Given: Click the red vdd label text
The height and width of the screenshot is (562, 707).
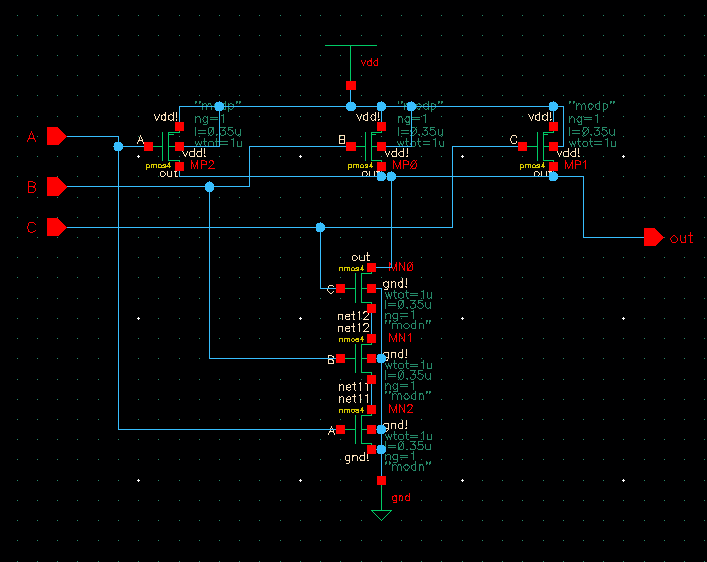Looking at the screenshot, I should click(369, 62).
